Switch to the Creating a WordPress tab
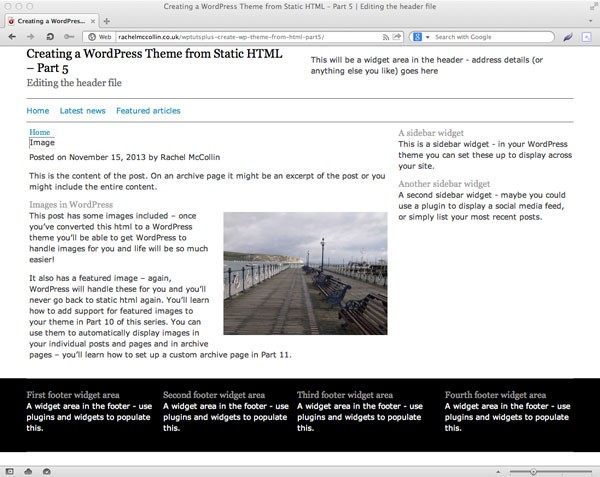This screenshot has height=477, width=600. pyautogui.click(x=52, y=21)
